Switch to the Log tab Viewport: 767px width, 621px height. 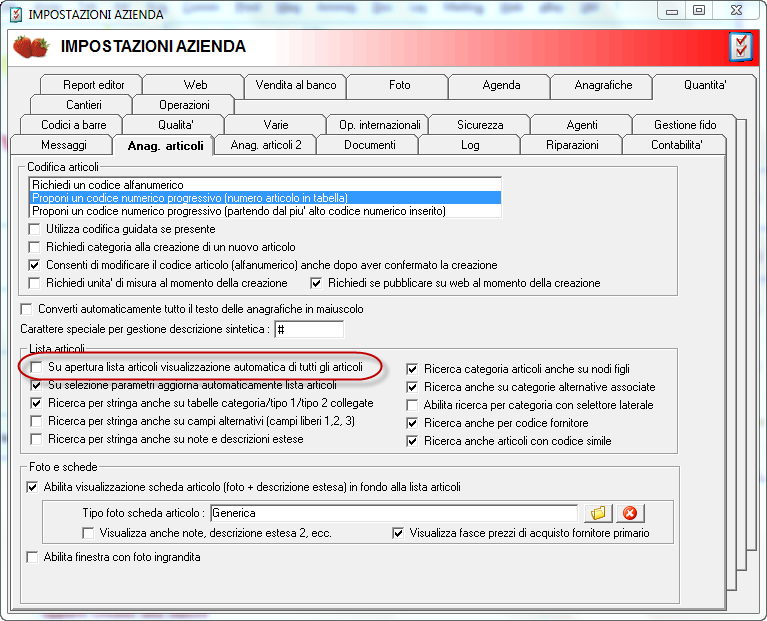tap(470, 145)
